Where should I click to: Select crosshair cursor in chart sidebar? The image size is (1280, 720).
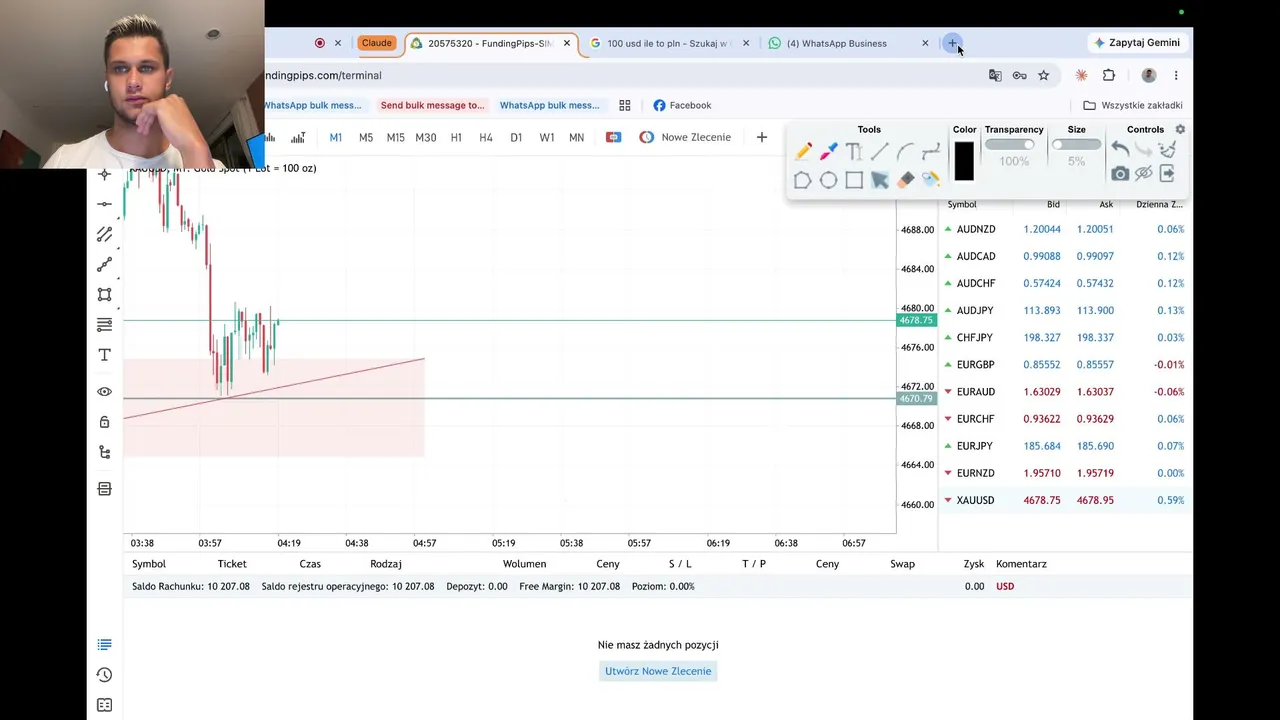tap(104, 174)
